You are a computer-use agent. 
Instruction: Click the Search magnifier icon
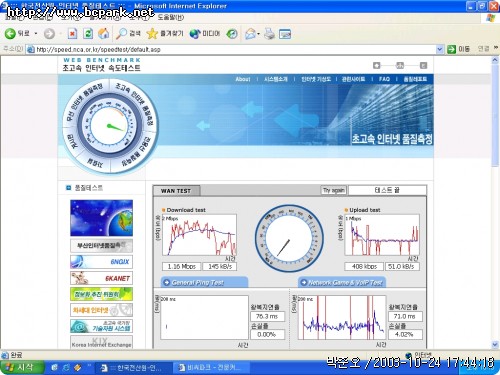pos(121,33)
